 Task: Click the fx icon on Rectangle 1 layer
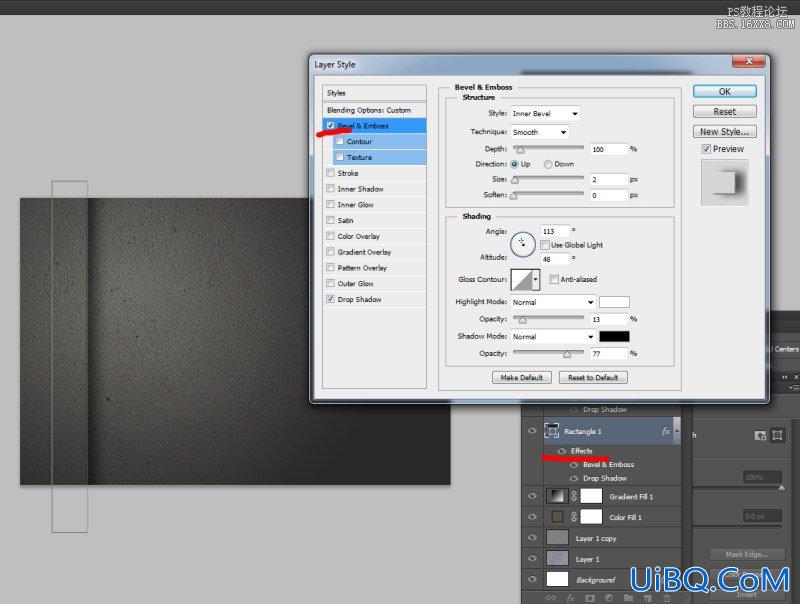point(666,432)
